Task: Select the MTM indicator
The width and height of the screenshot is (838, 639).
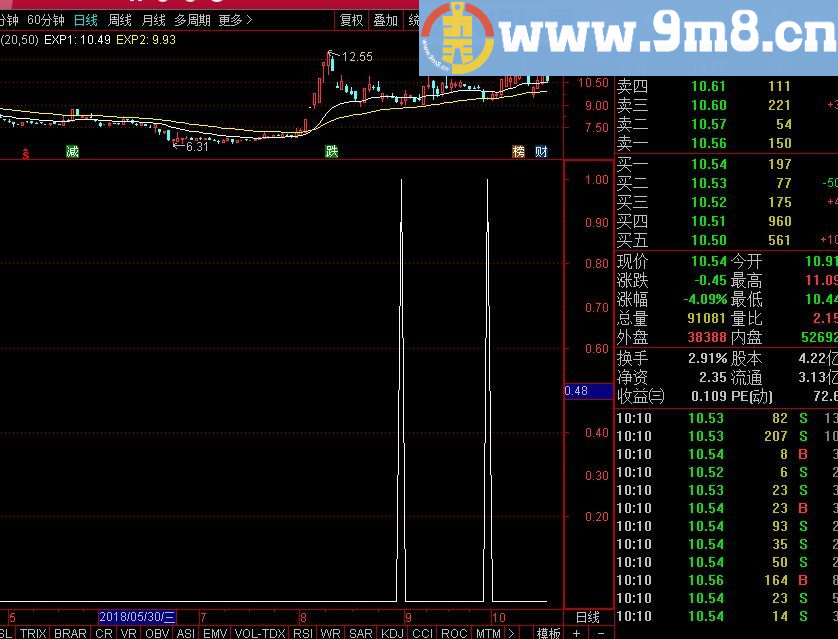Action: (489, 633)
